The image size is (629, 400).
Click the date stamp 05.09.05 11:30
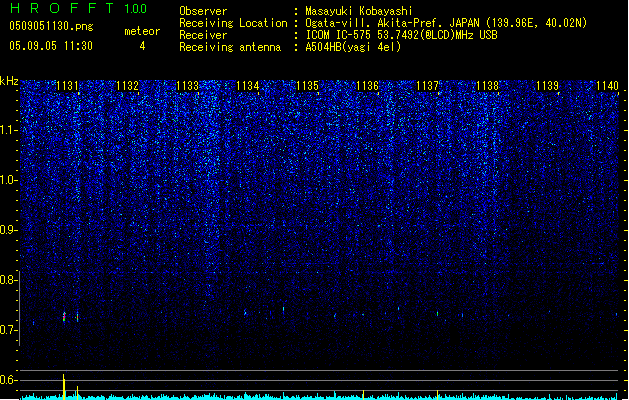tap(51, 45)
